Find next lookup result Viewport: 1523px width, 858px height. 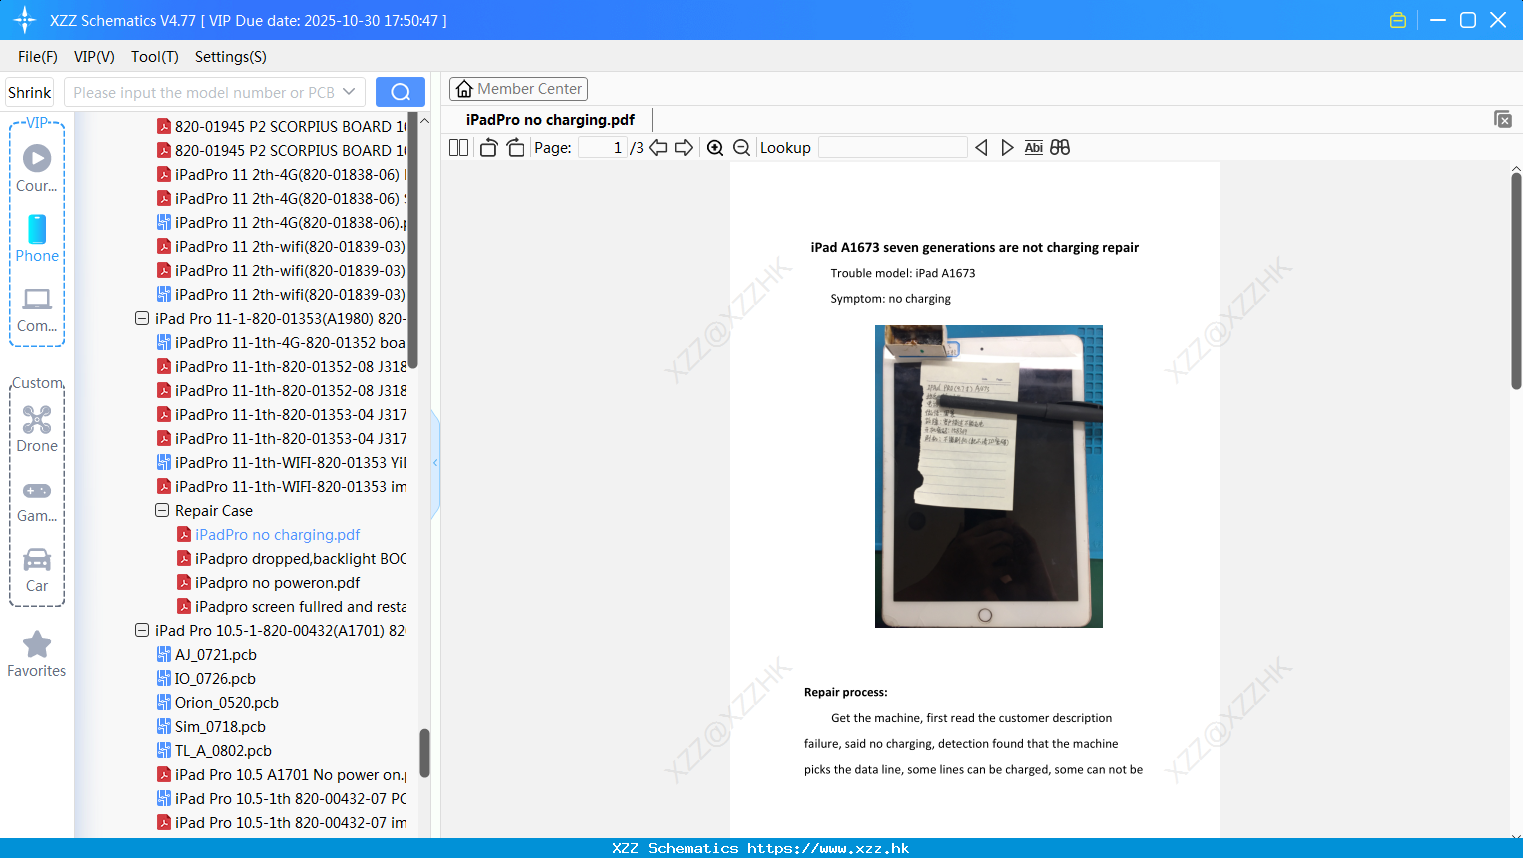(1007, 147)
